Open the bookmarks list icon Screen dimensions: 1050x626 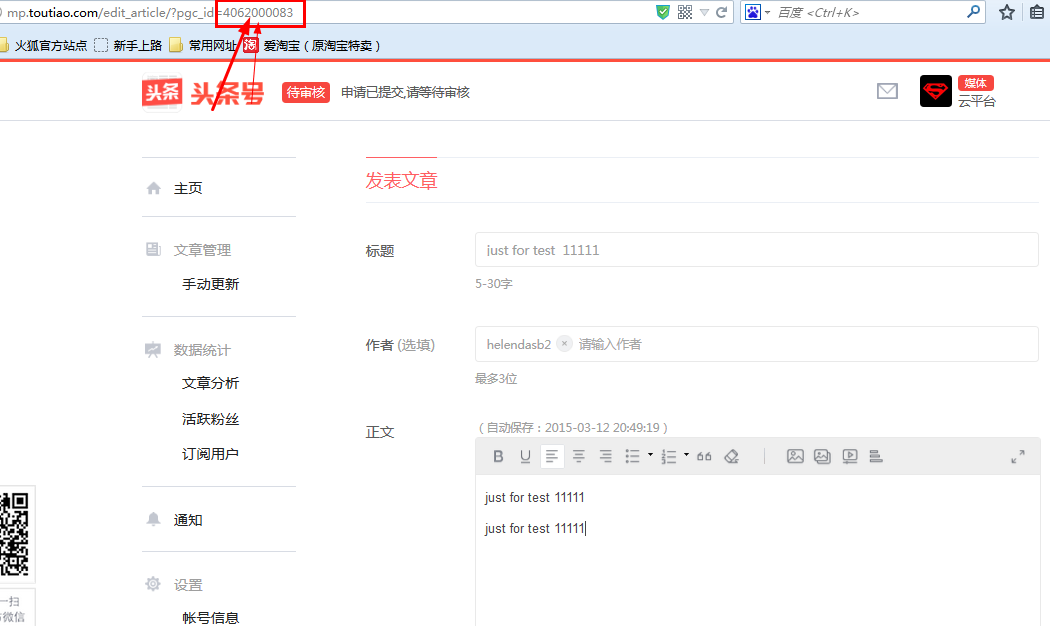[x=1037, y=12]
